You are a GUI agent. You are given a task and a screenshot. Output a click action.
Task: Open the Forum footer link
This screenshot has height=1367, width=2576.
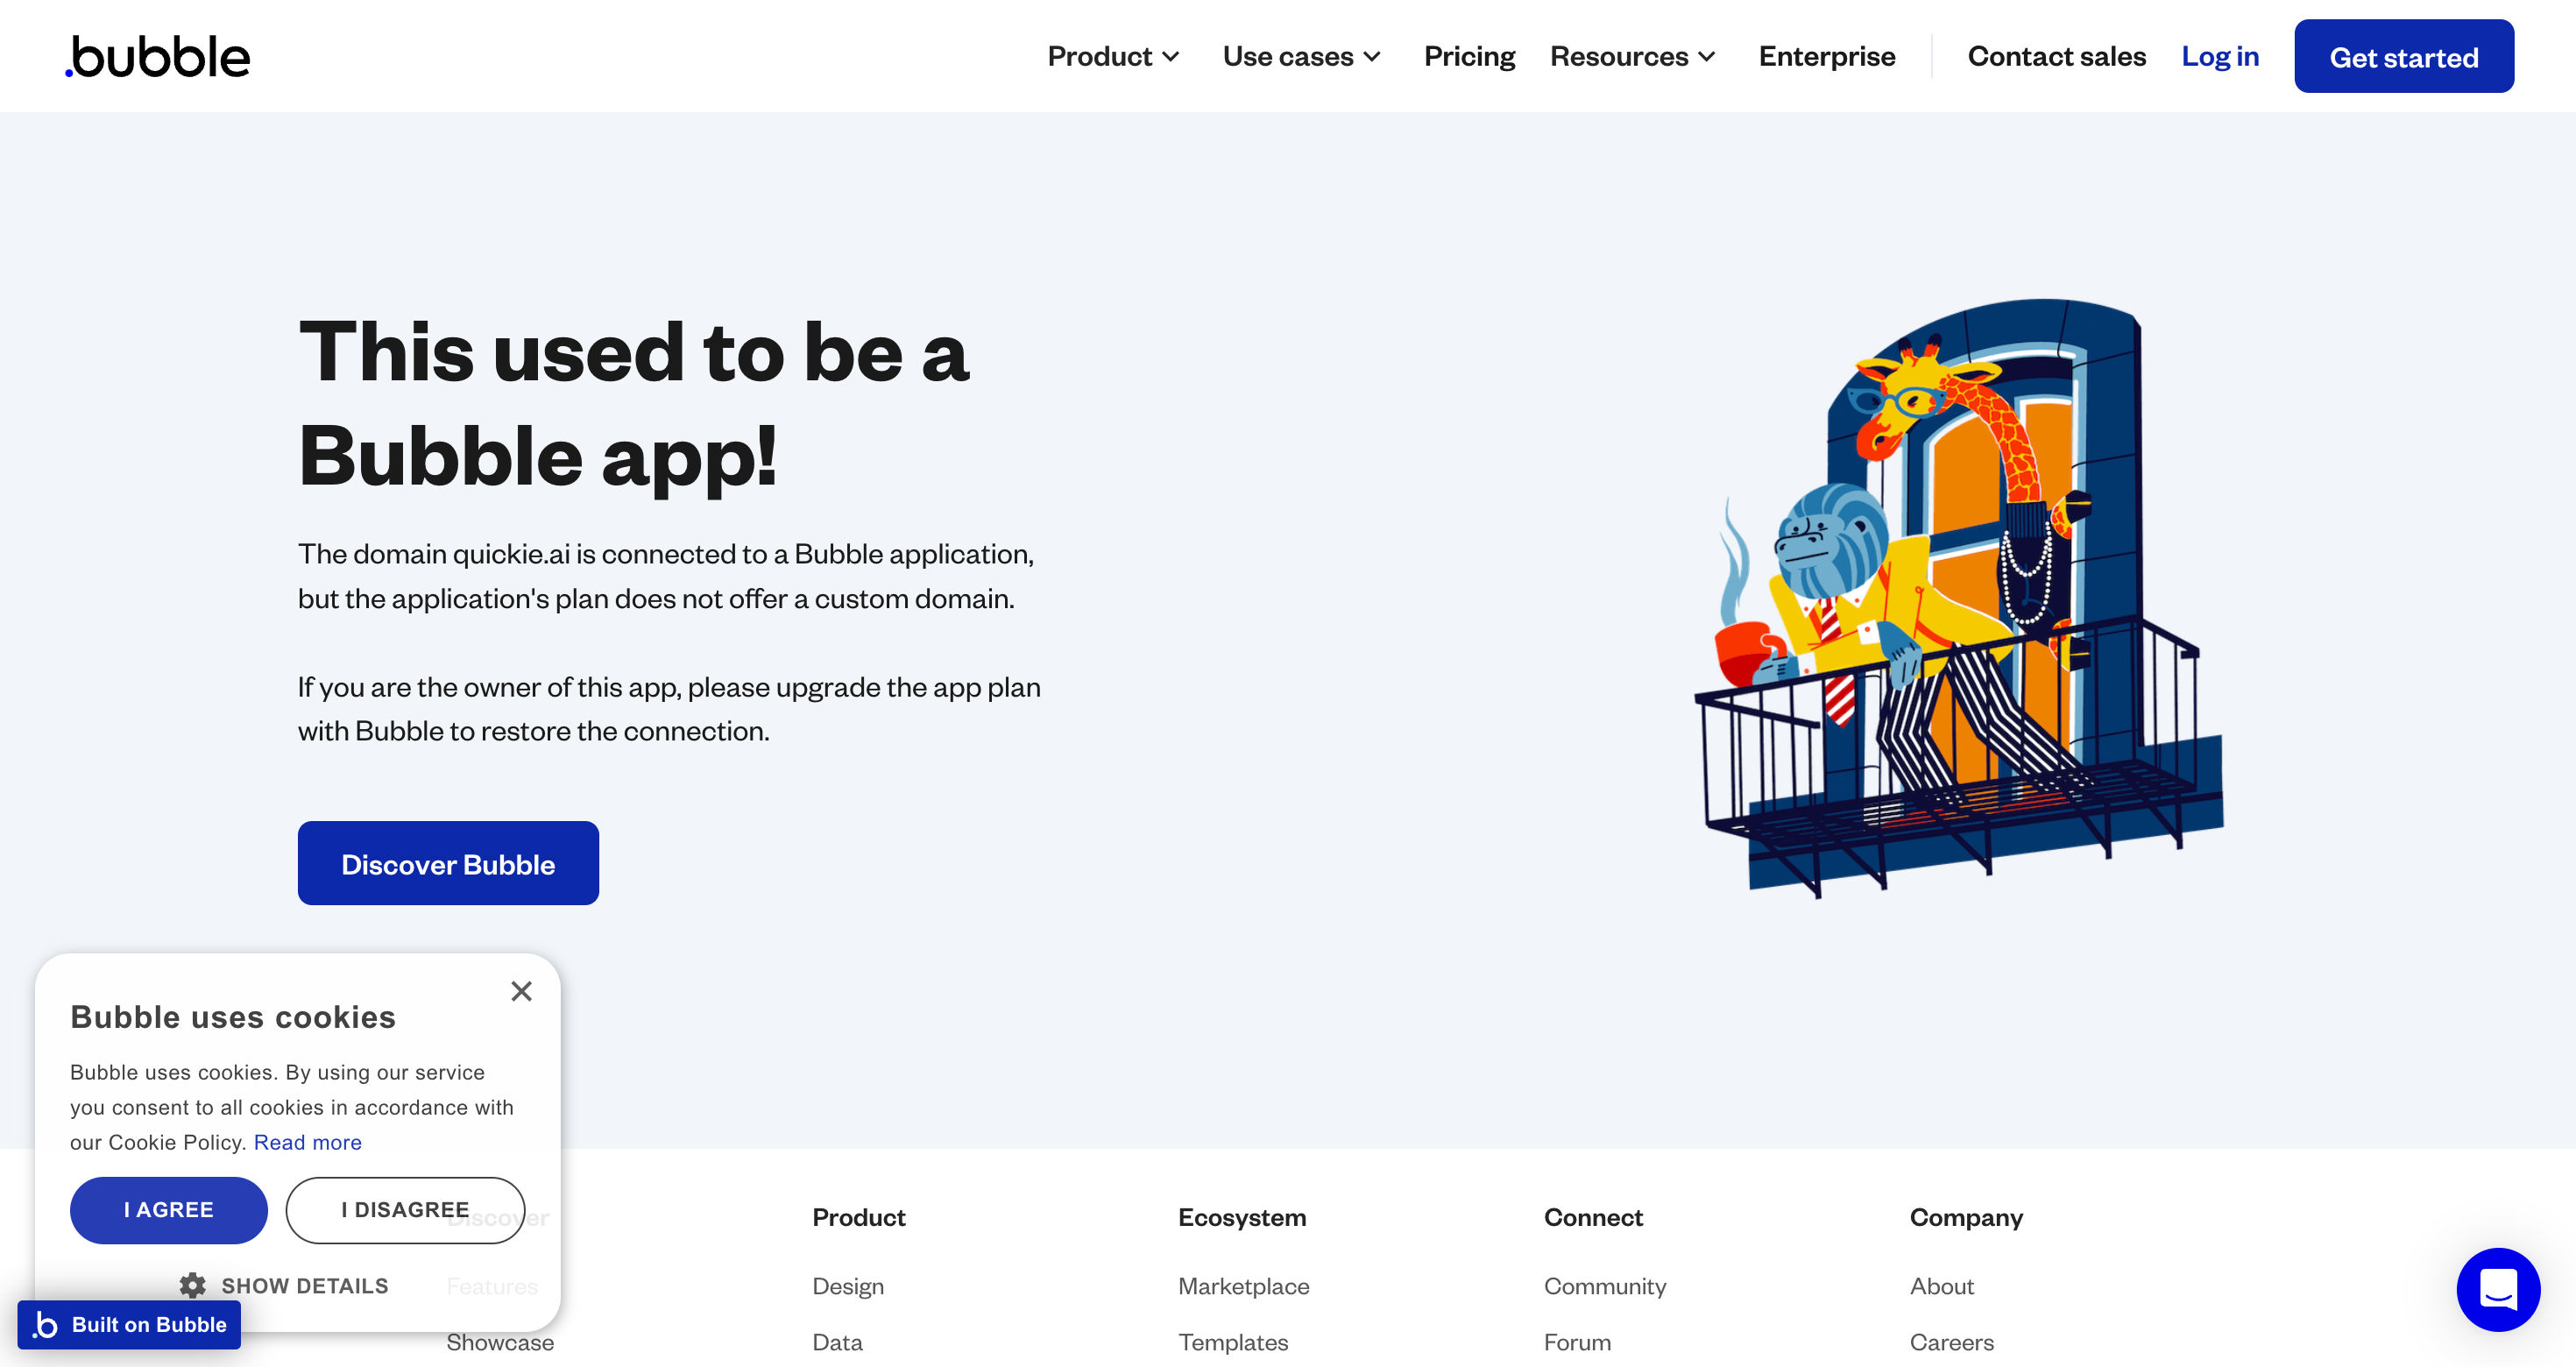tap(1577, 1342)
